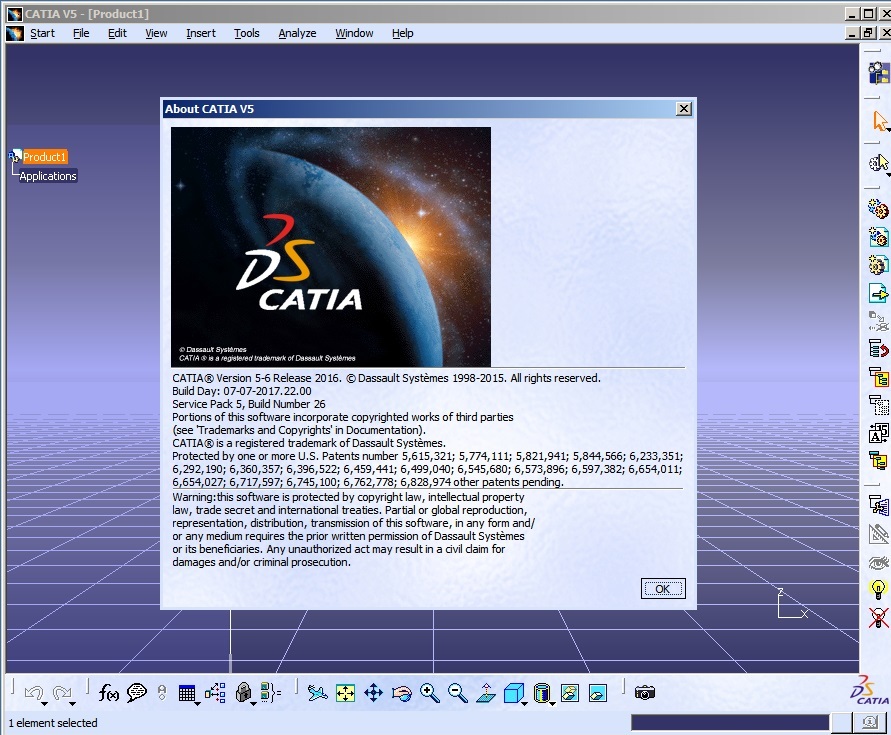Select the Rotate view tool
The height and width of the screenshot is (735, 891).
pos(402,693)
